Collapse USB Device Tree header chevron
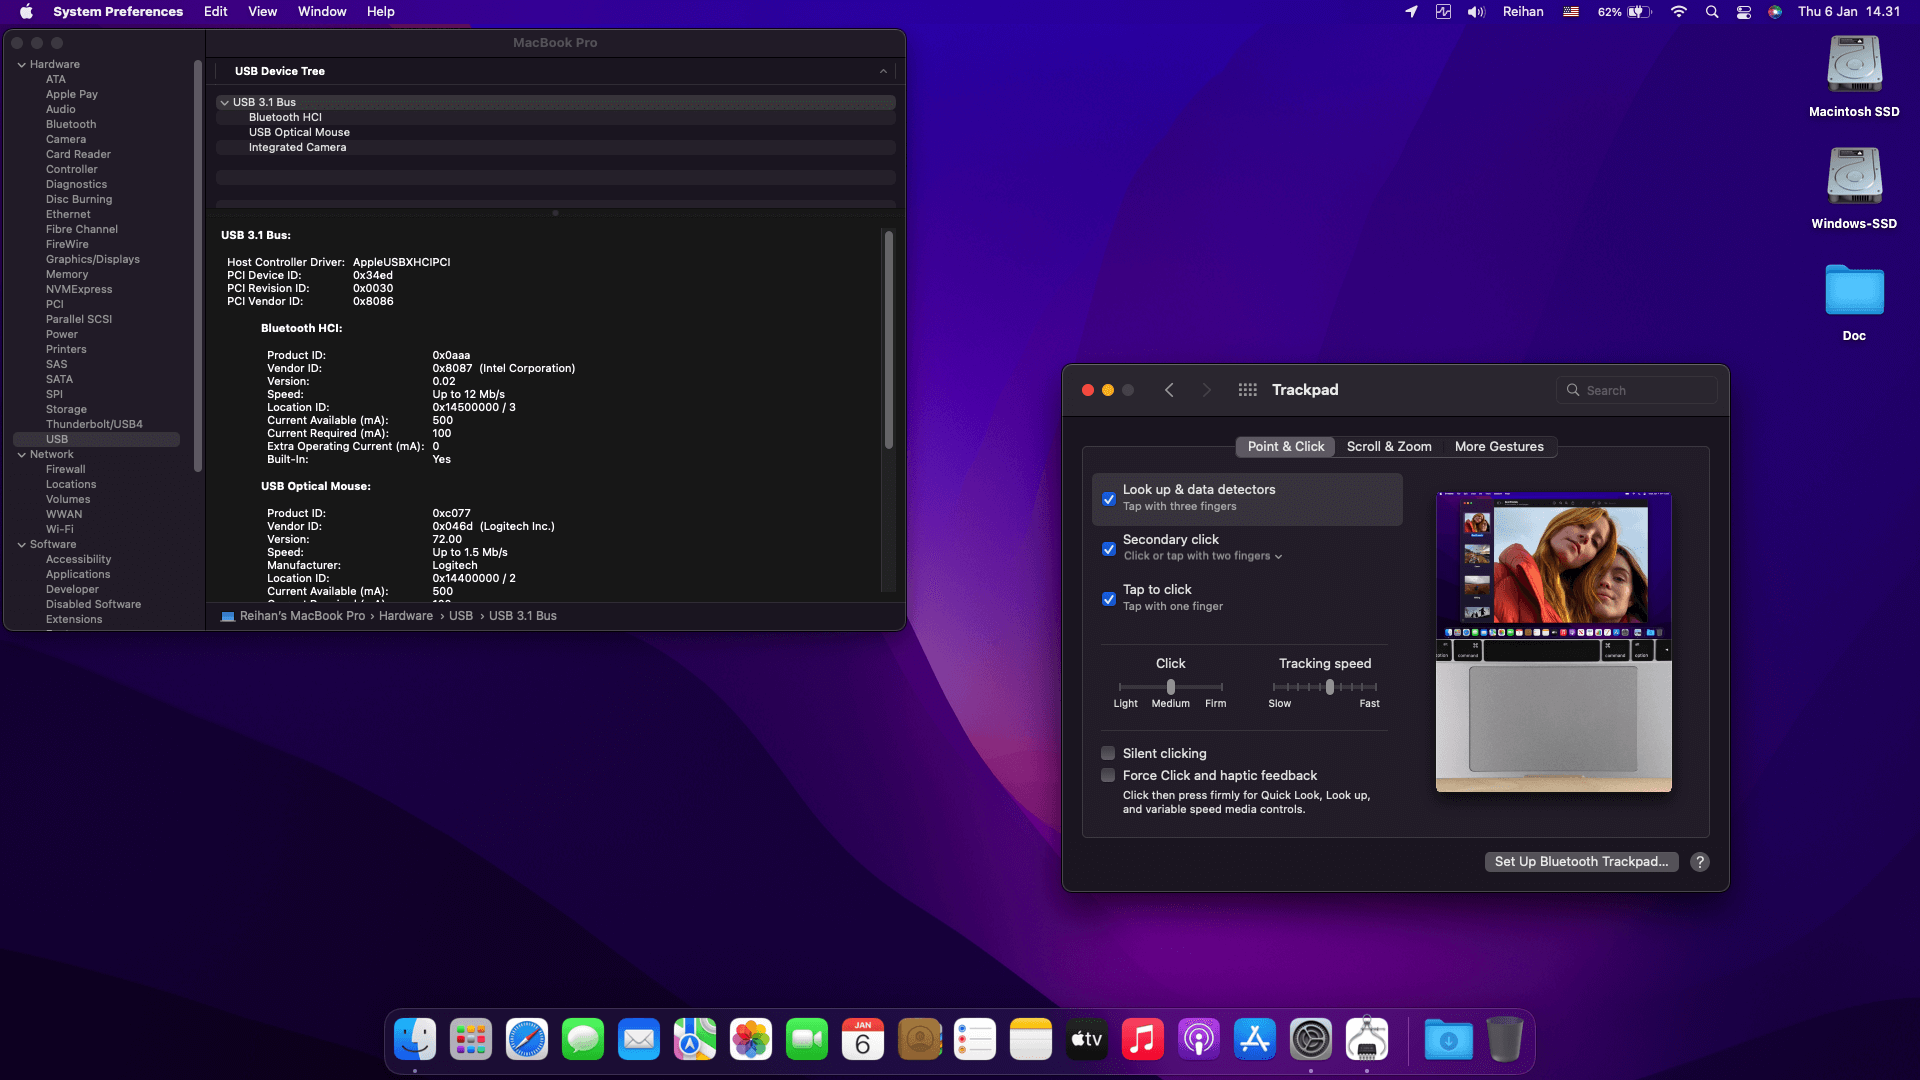Image resolution: width=1920 pixels, height=1080 pixels. (883, 71)
